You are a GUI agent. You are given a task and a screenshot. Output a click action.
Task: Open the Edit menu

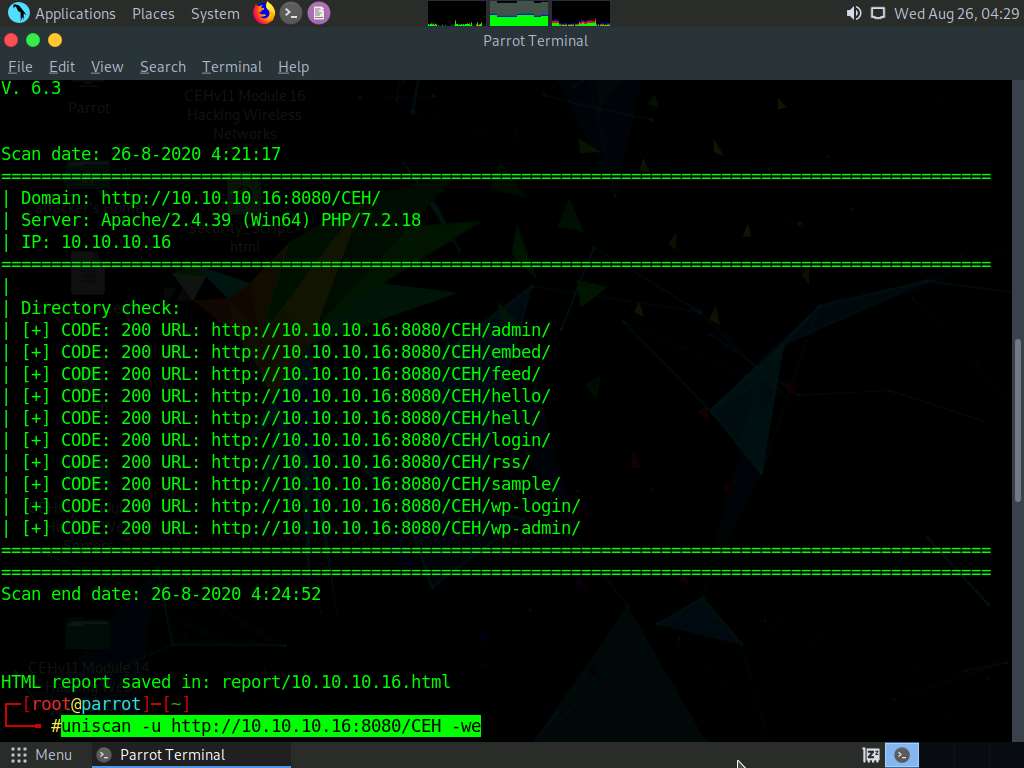pyautogui.click(x=62, y=67)
